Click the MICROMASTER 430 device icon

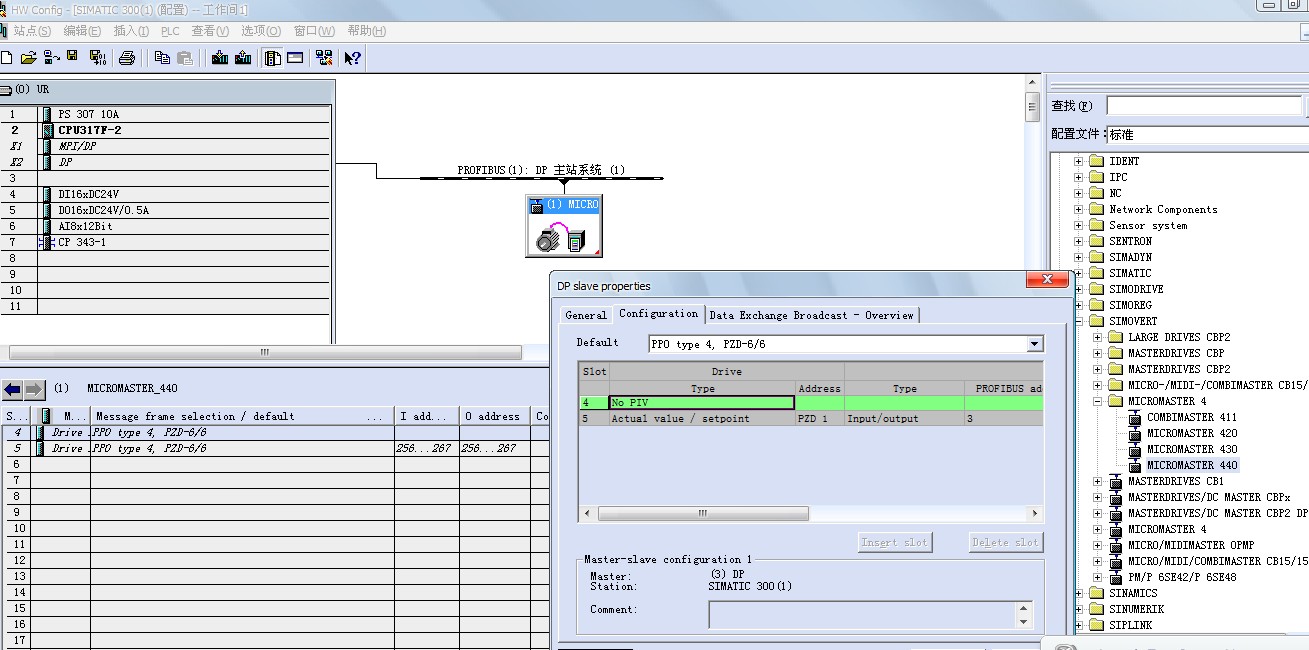pyautogui.click(x=1135, y=449)
